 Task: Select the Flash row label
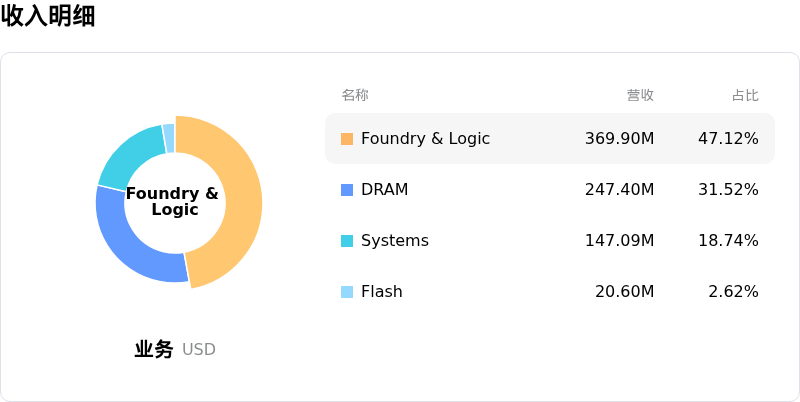click(x=381, y=292)
